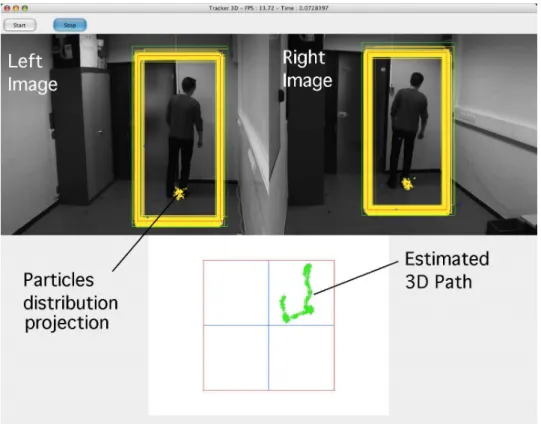Click yellow particle cluster in left image
The width and height of the screenshot is (541, 424).
(x=179, y=194)
